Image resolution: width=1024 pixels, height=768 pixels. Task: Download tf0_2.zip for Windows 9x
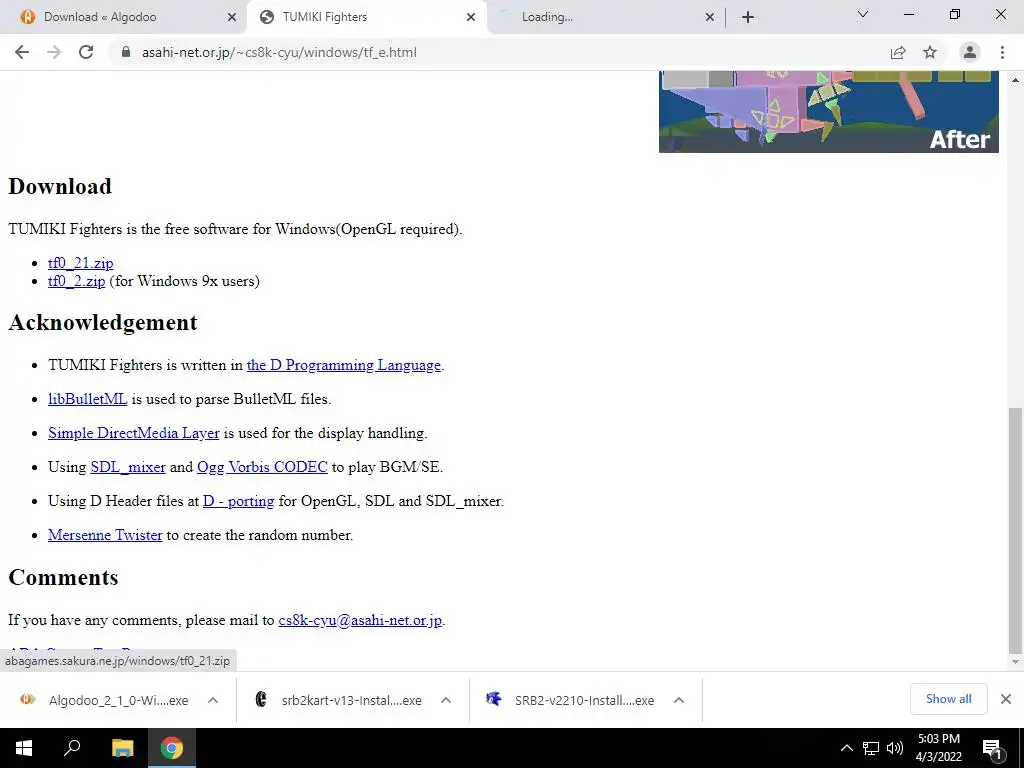pos(76,281)
